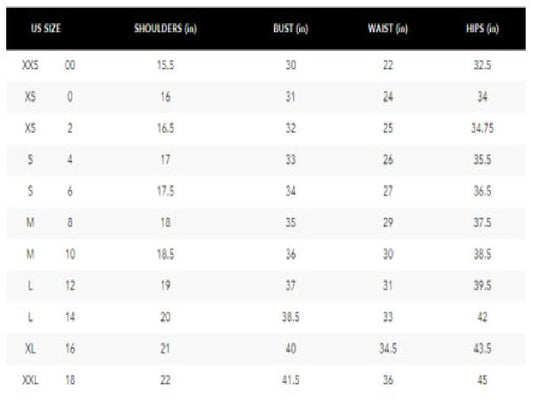Click the US size 18 cell
533x406 pixels.
click(x=70, y=380)
